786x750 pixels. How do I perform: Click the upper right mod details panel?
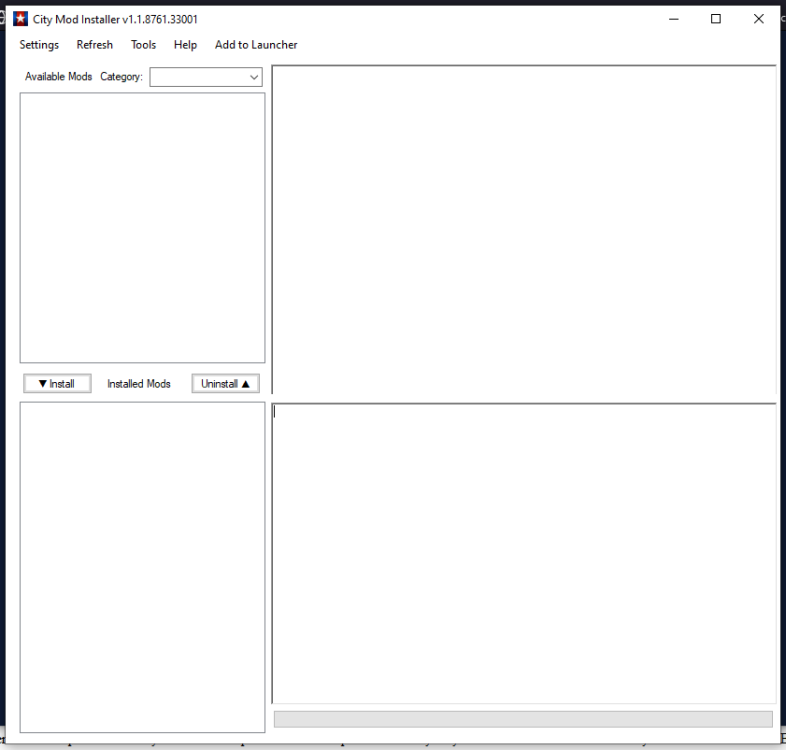(524, 230)
